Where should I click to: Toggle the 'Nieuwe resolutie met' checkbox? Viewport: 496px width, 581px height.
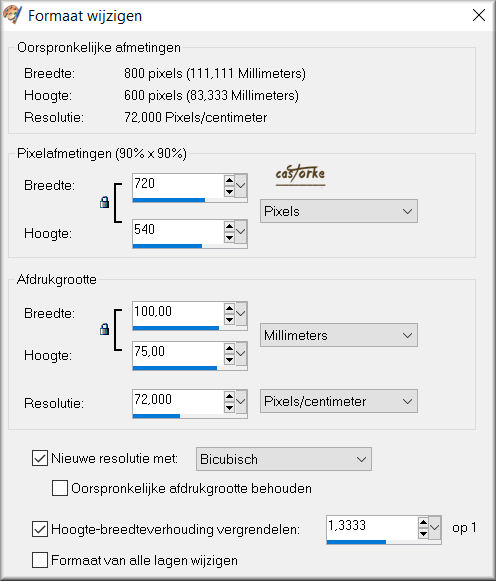pos(40,458)
